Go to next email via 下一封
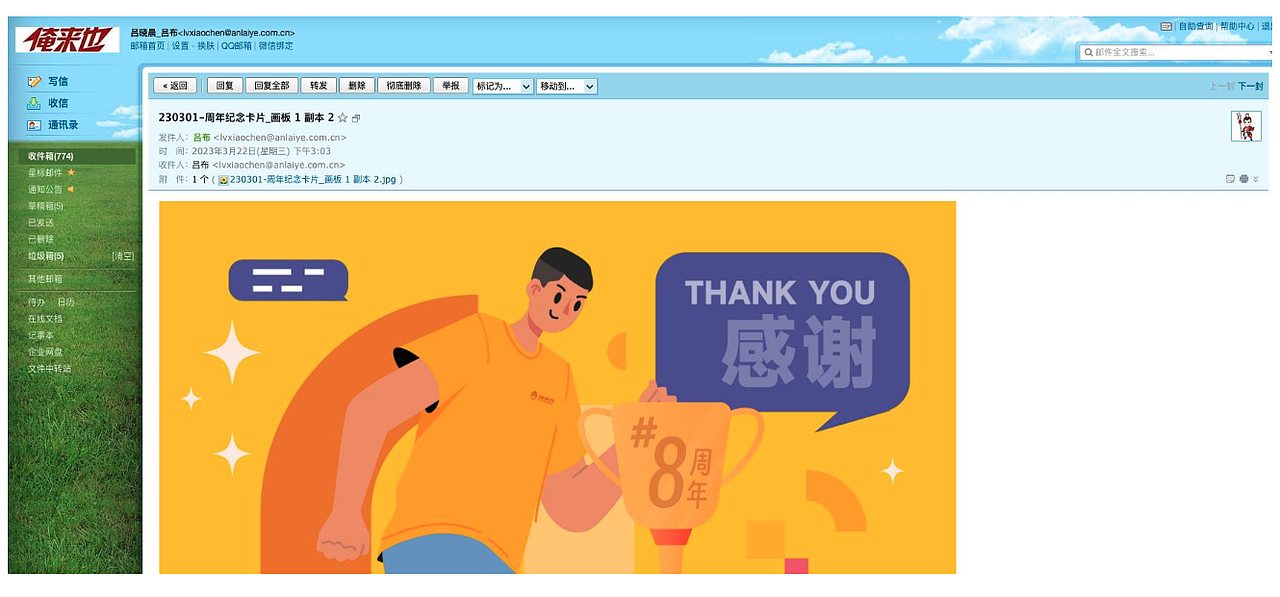This screenshot has height=597, width=1280. pos(1251,86)
